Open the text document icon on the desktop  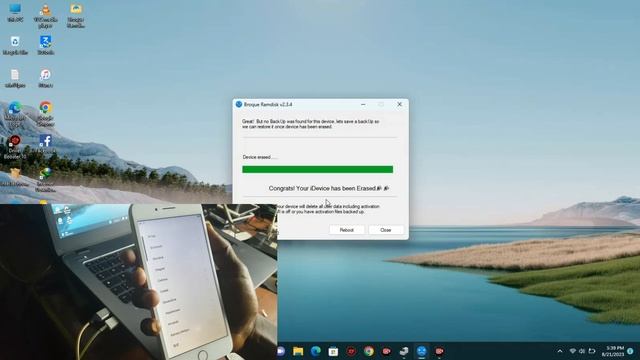pyautogui.click(x=15, y=78)
